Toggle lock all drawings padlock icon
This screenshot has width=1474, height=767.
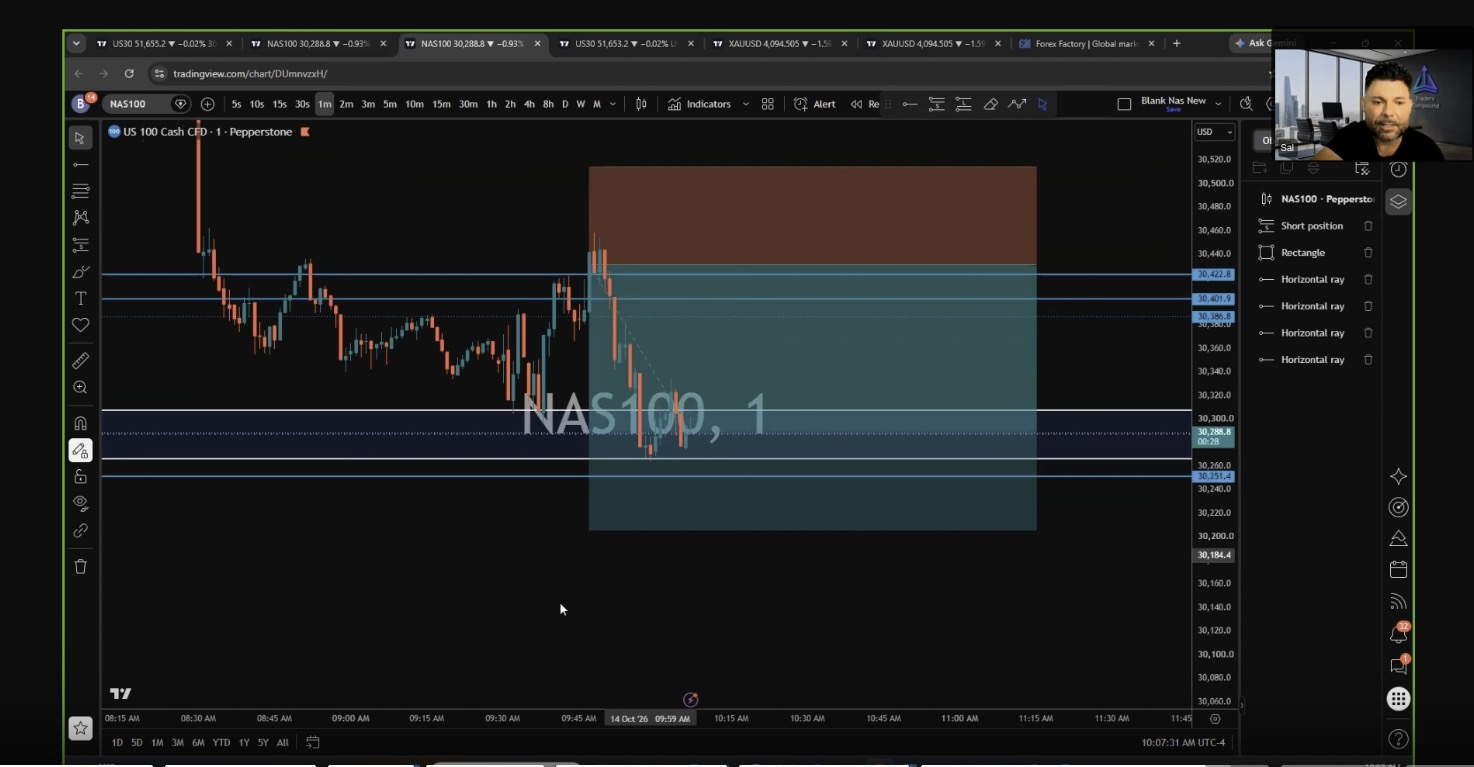tap(80, 477)
